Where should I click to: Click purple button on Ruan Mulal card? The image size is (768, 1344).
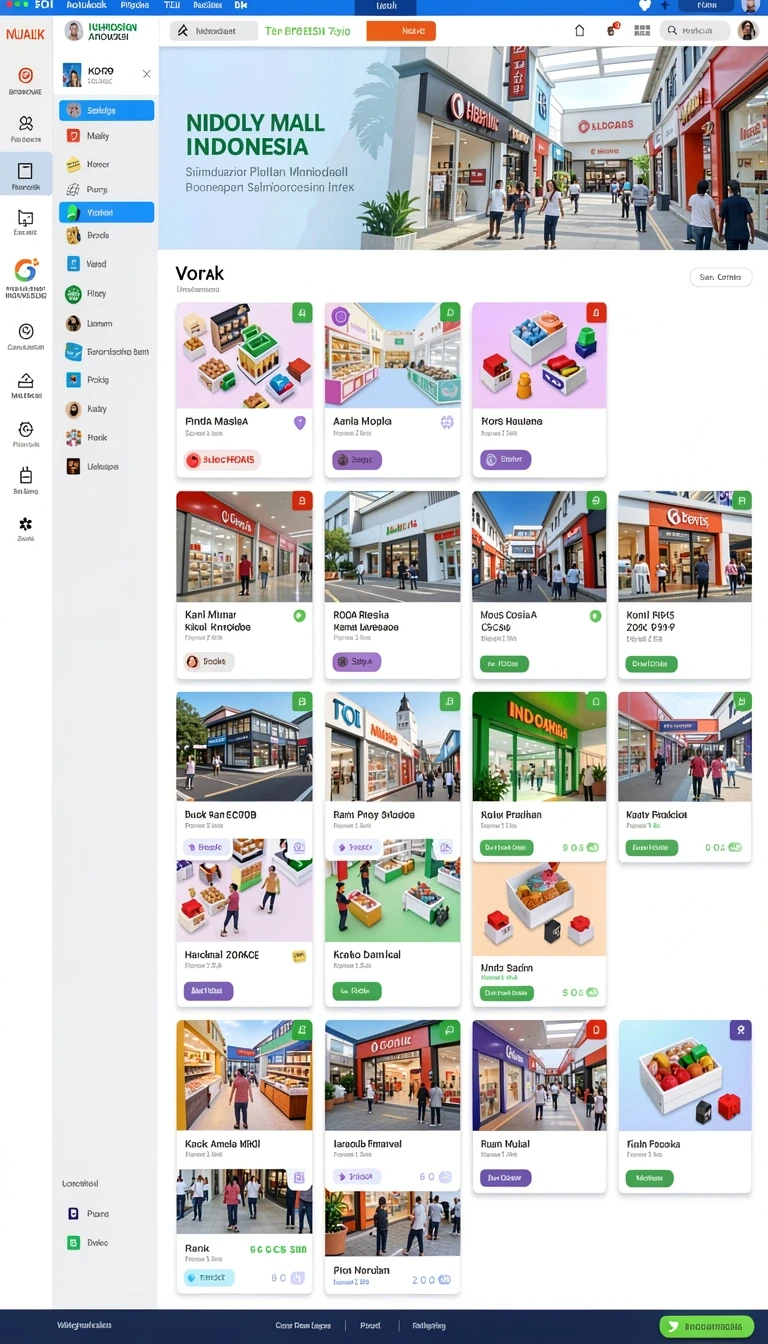point(506,1178)
